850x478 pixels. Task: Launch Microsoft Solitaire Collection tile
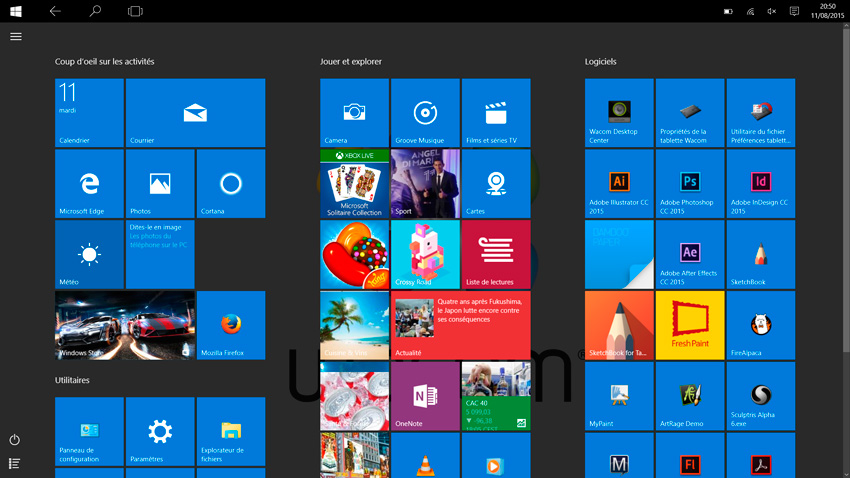coord(355,184)
